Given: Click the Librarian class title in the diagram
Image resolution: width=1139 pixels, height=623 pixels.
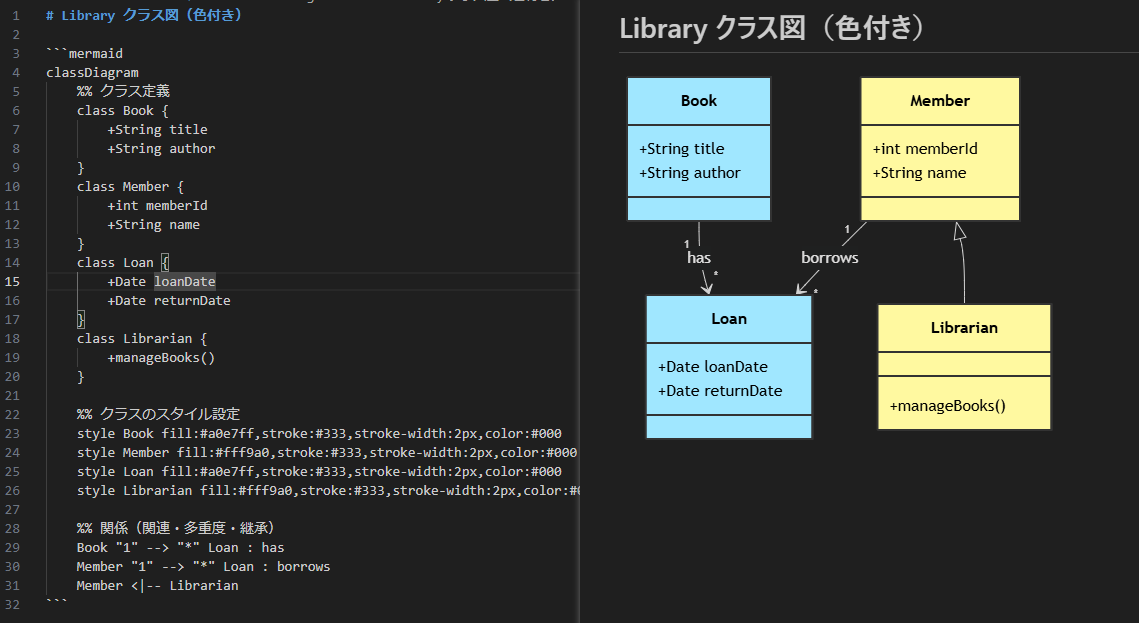Looking at the screenshot, I should point(964,327).
